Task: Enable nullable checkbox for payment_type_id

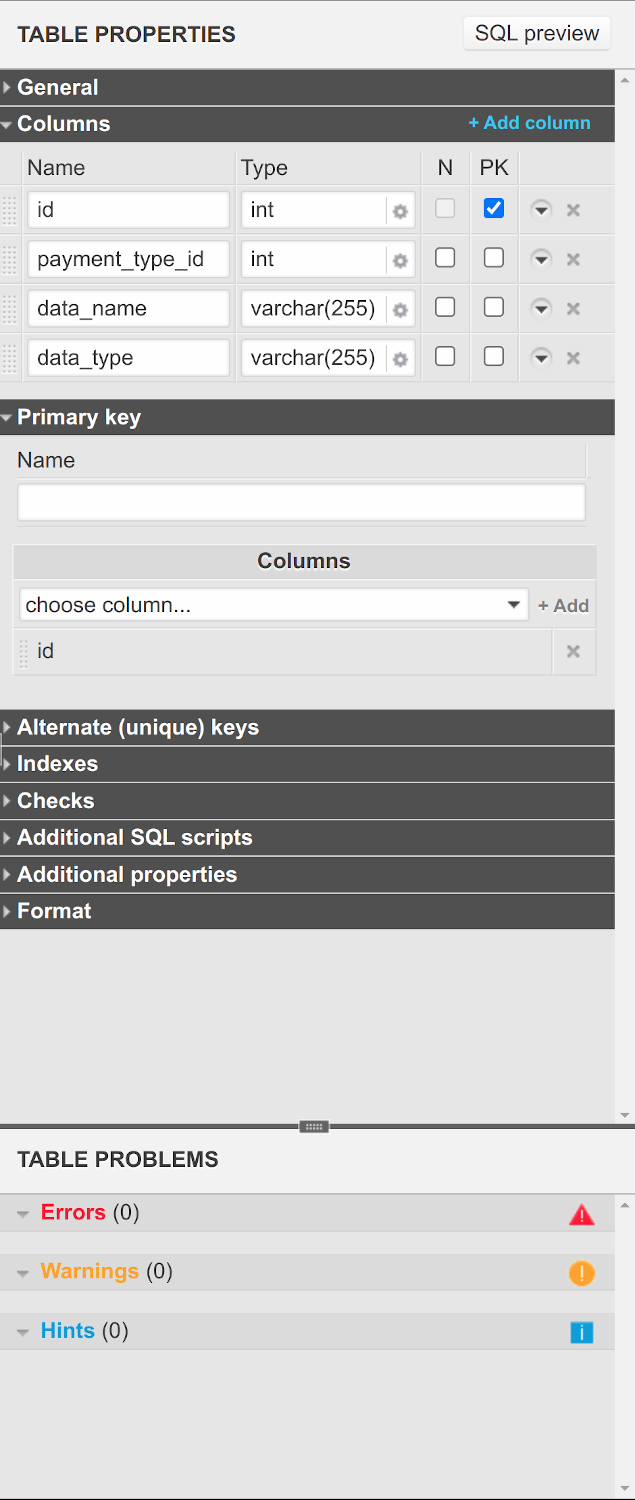Action: tap(445, 258)
